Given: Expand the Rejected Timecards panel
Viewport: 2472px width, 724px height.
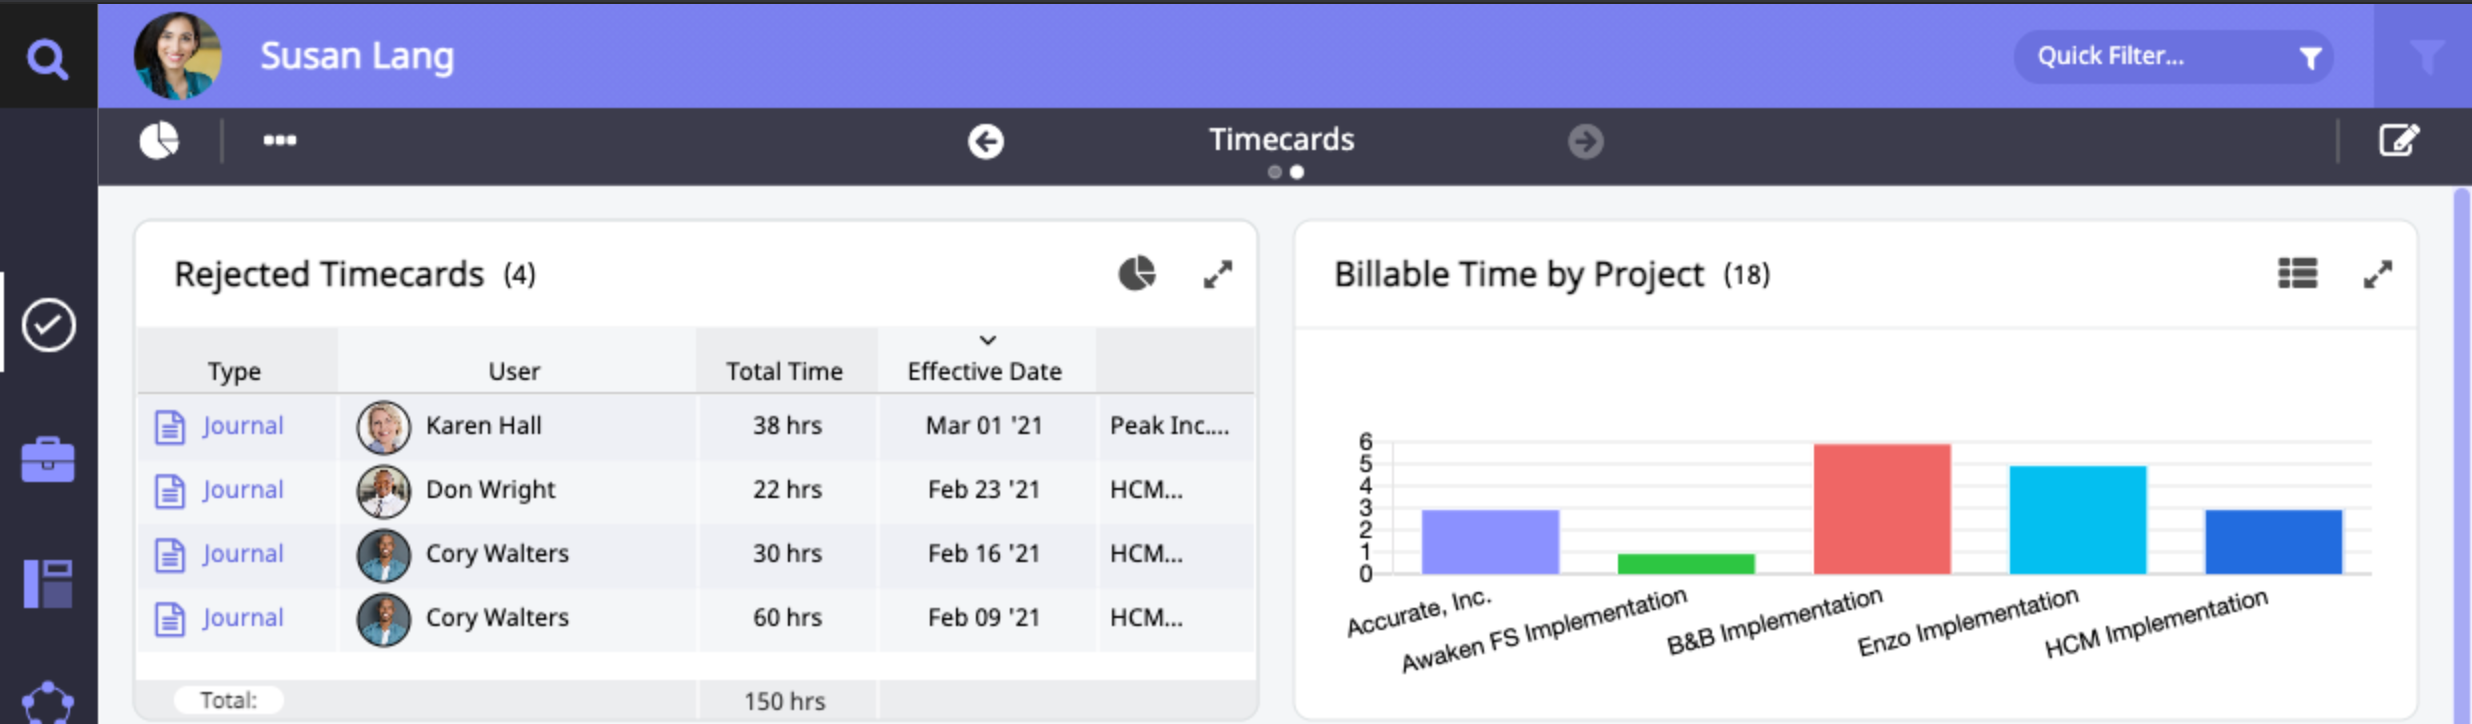Looking at the screenshot, I should point(1218,274).
